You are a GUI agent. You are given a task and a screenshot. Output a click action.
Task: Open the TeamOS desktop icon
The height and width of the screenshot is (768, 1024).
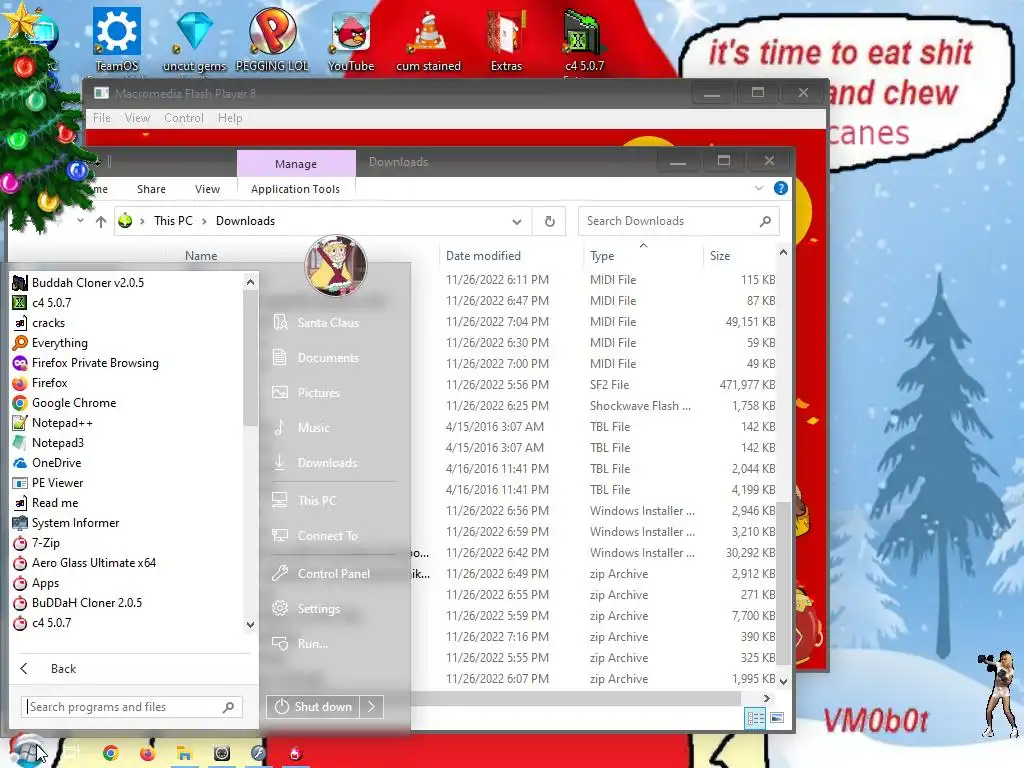[117, 39]
